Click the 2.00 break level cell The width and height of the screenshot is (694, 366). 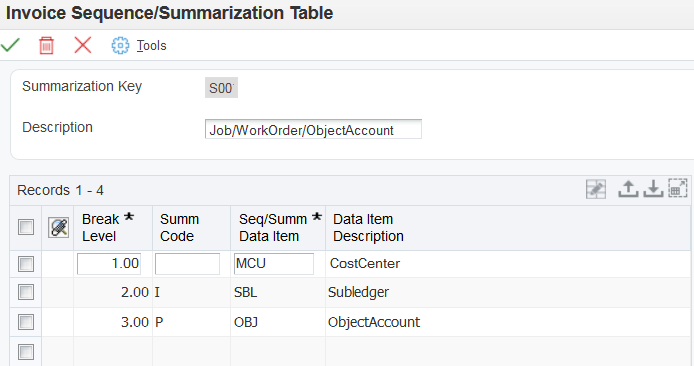(113, 292)
